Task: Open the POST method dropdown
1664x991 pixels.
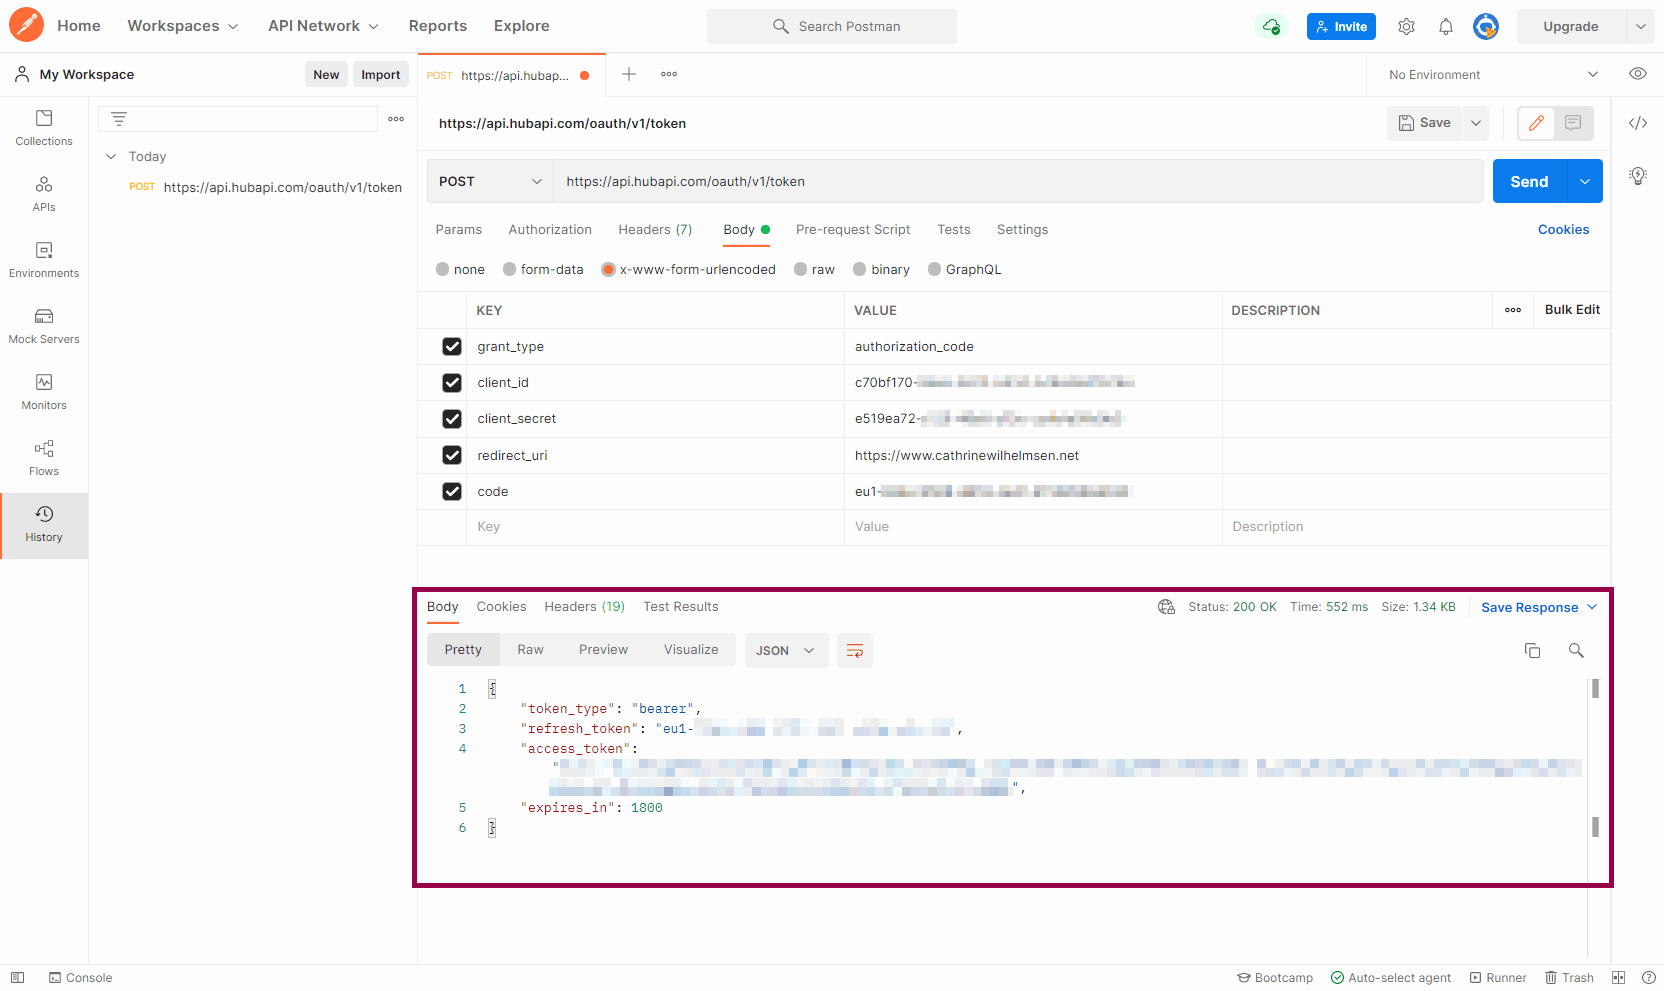Action: point(490,182)
